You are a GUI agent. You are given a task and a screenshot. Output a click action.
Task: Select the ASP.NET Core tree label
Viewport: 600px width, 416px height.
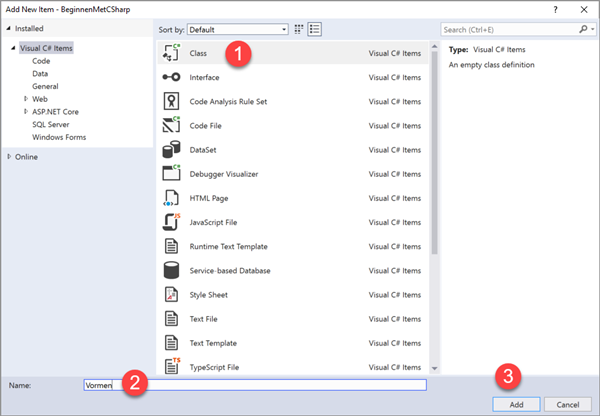coord(55,111)
